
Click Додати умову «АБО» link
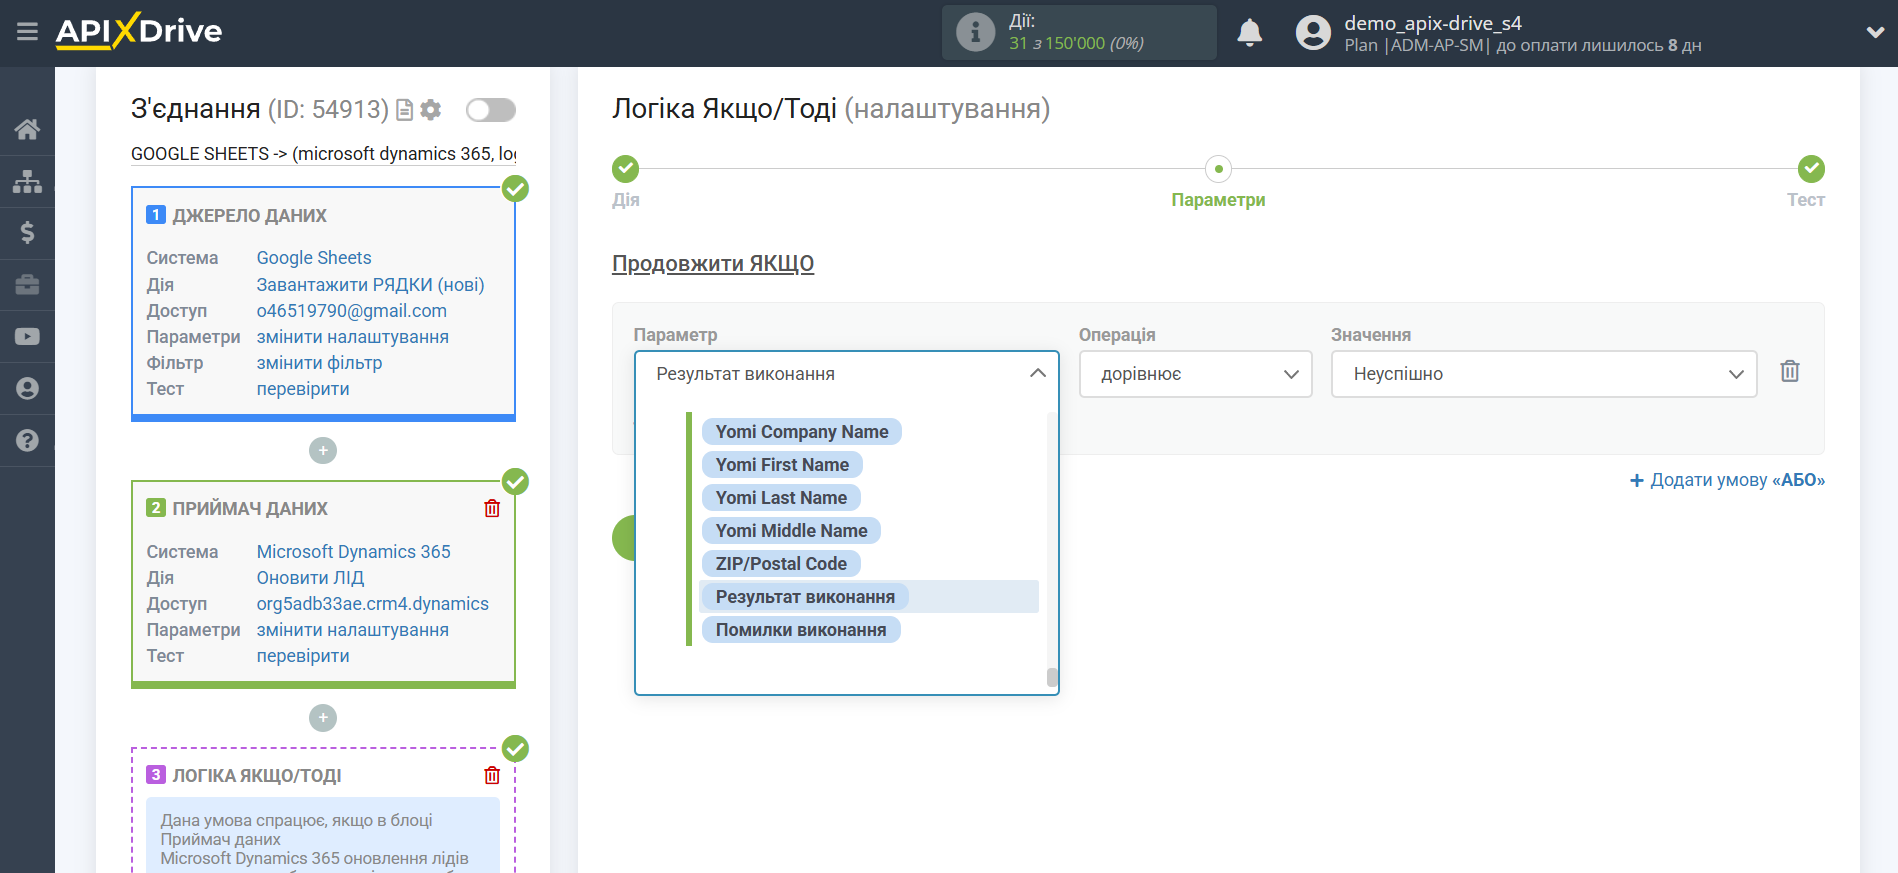[1727, 480]
